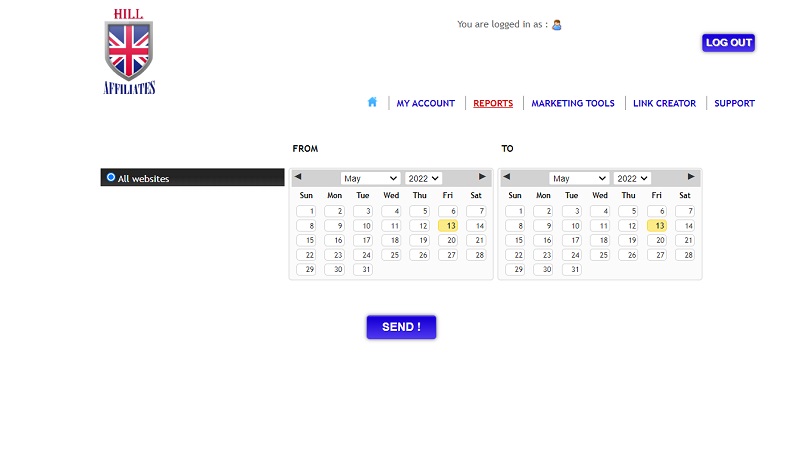The image size is (800, 457).
Task: Pick May 13 highlighted in TO calendar
Action: (x=657, y=225)
